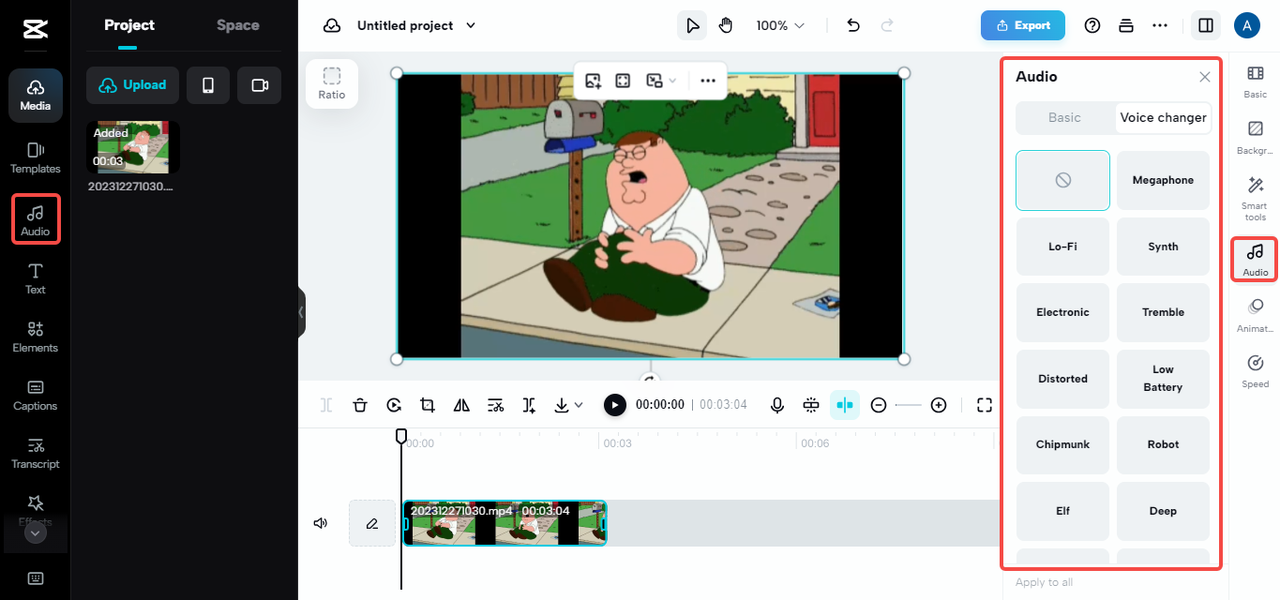The height and width of the screenshot is (600, 1280).
Task: Open the account avatar A
Action: pos(1247,25)
